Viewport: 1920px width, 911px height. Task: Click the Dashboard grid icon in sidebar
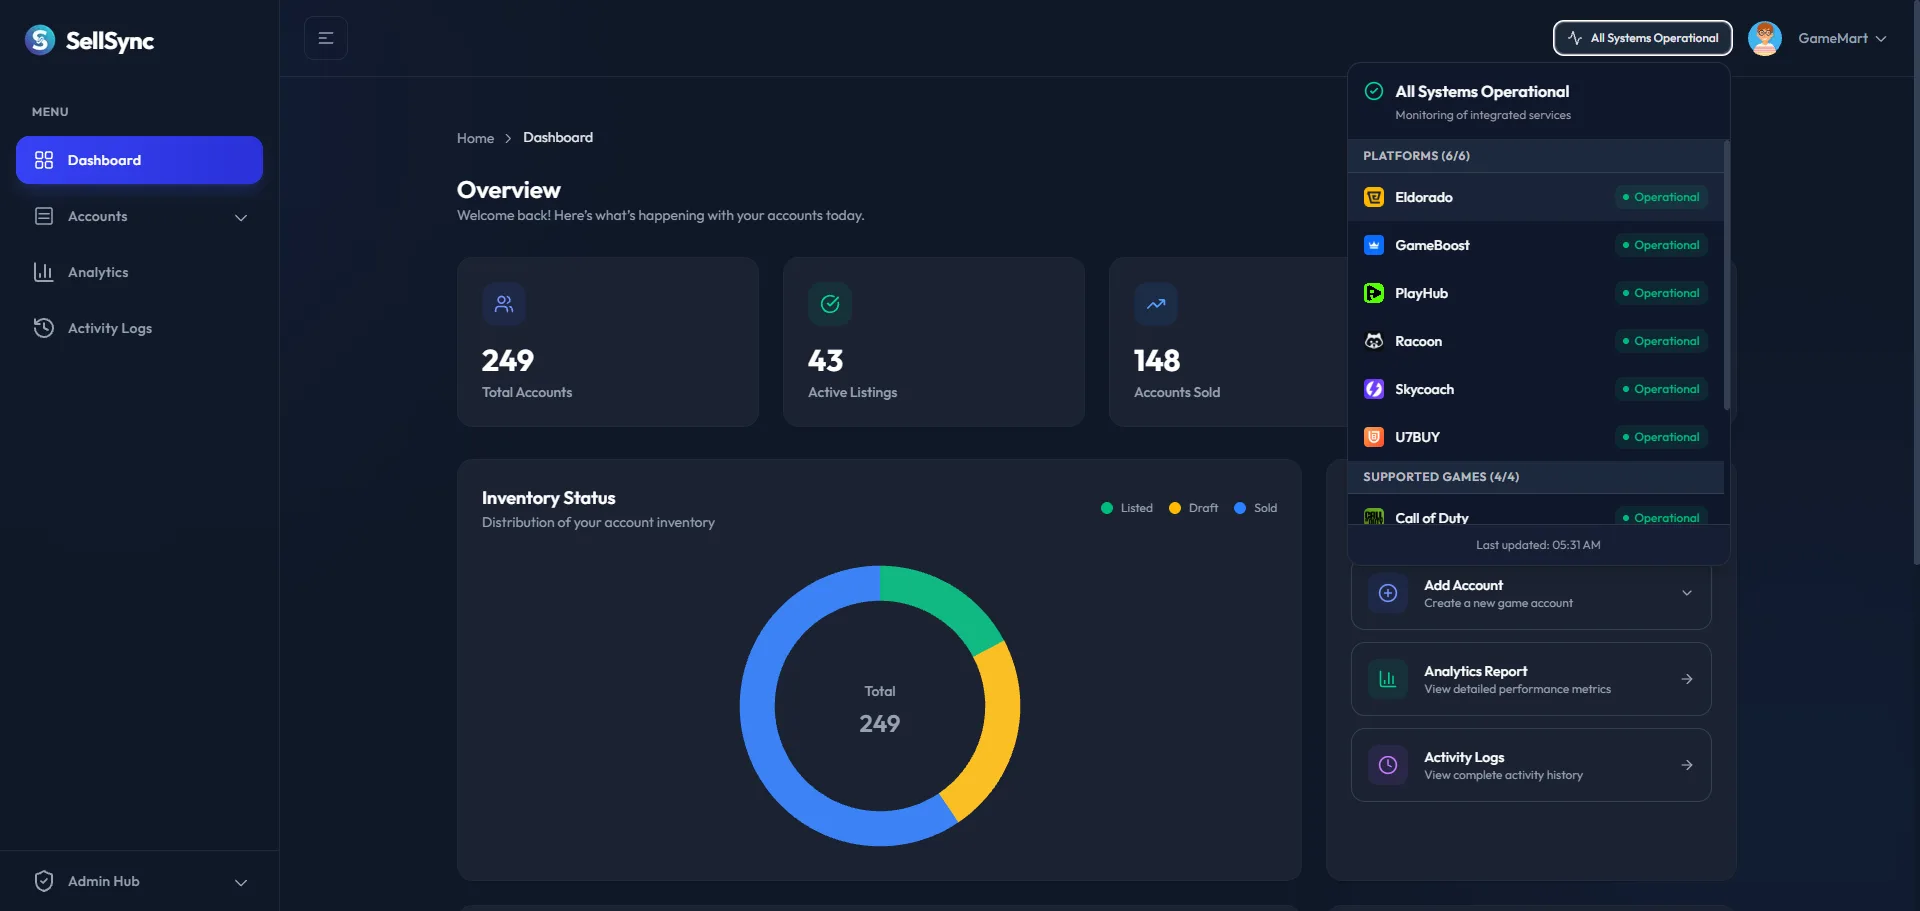[44, 160]
